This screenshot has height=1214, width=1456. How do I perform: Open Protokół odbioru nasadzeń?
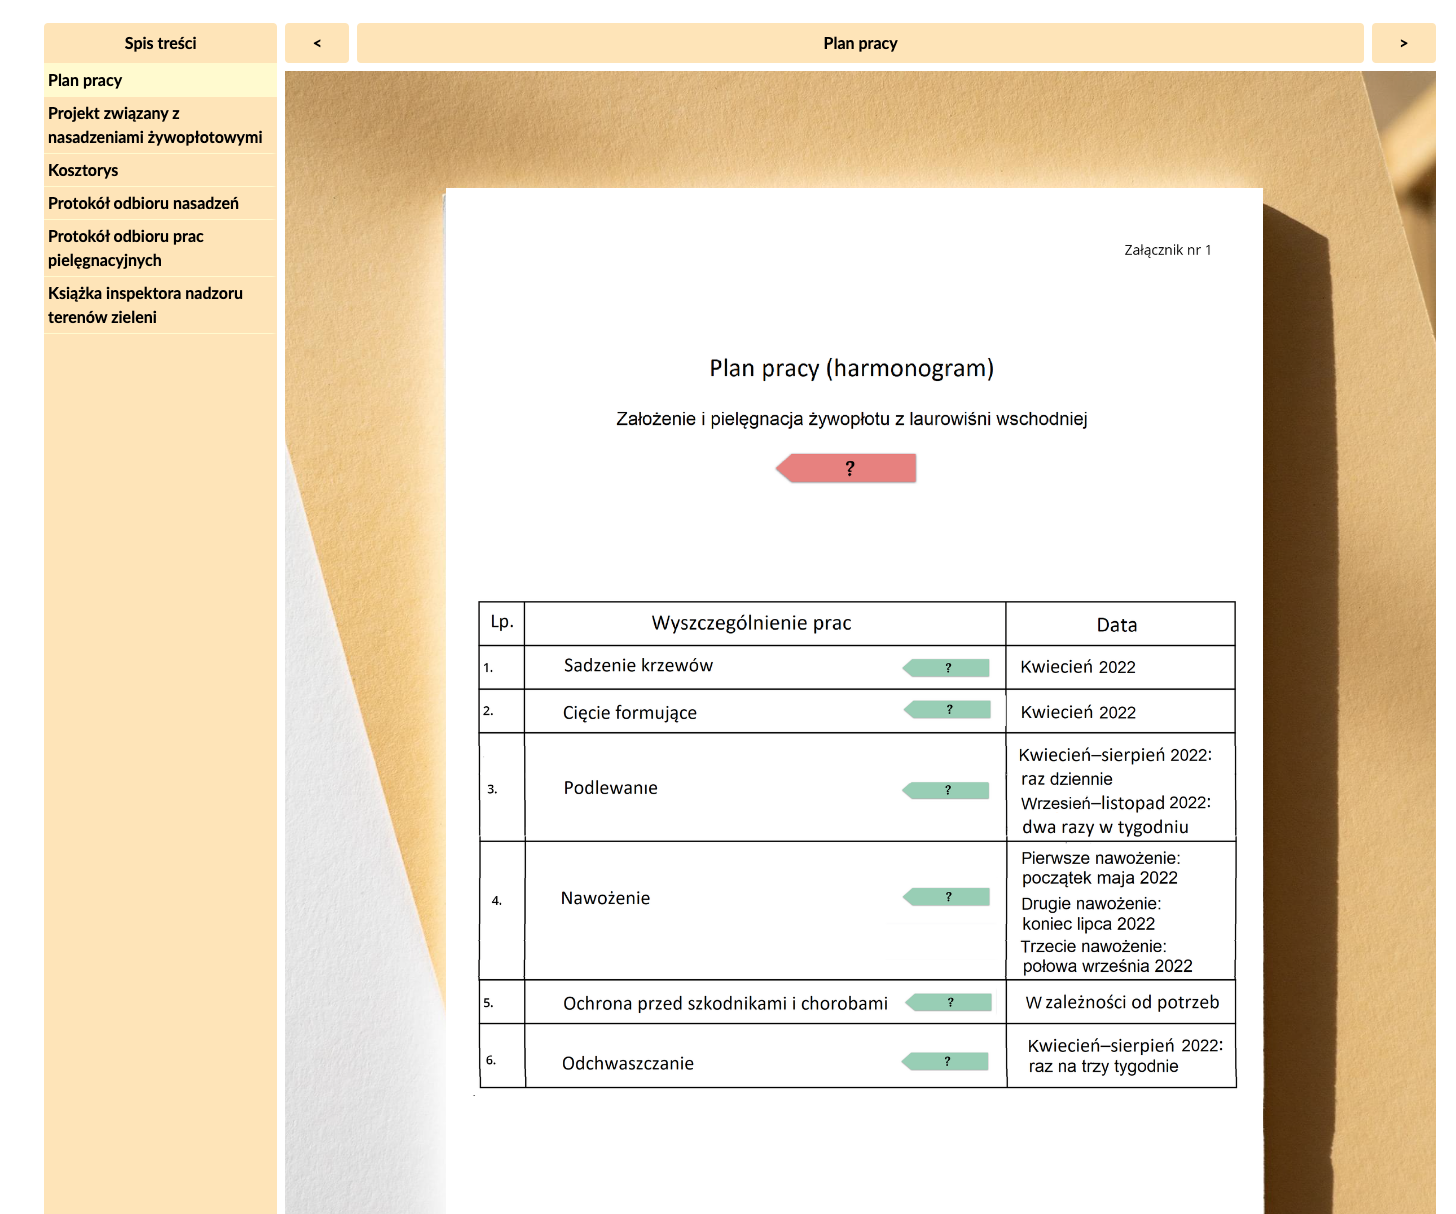(143, 203)
